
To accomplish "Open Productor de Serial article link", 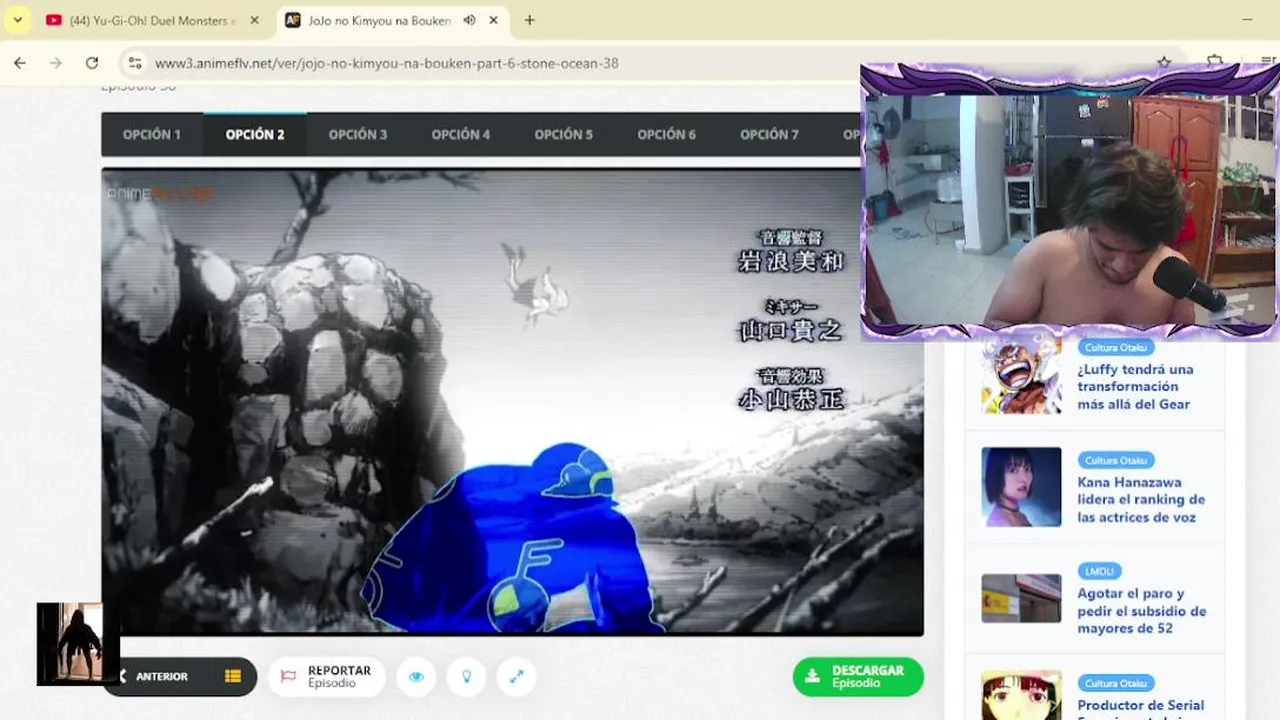I will coord(1141,707).
